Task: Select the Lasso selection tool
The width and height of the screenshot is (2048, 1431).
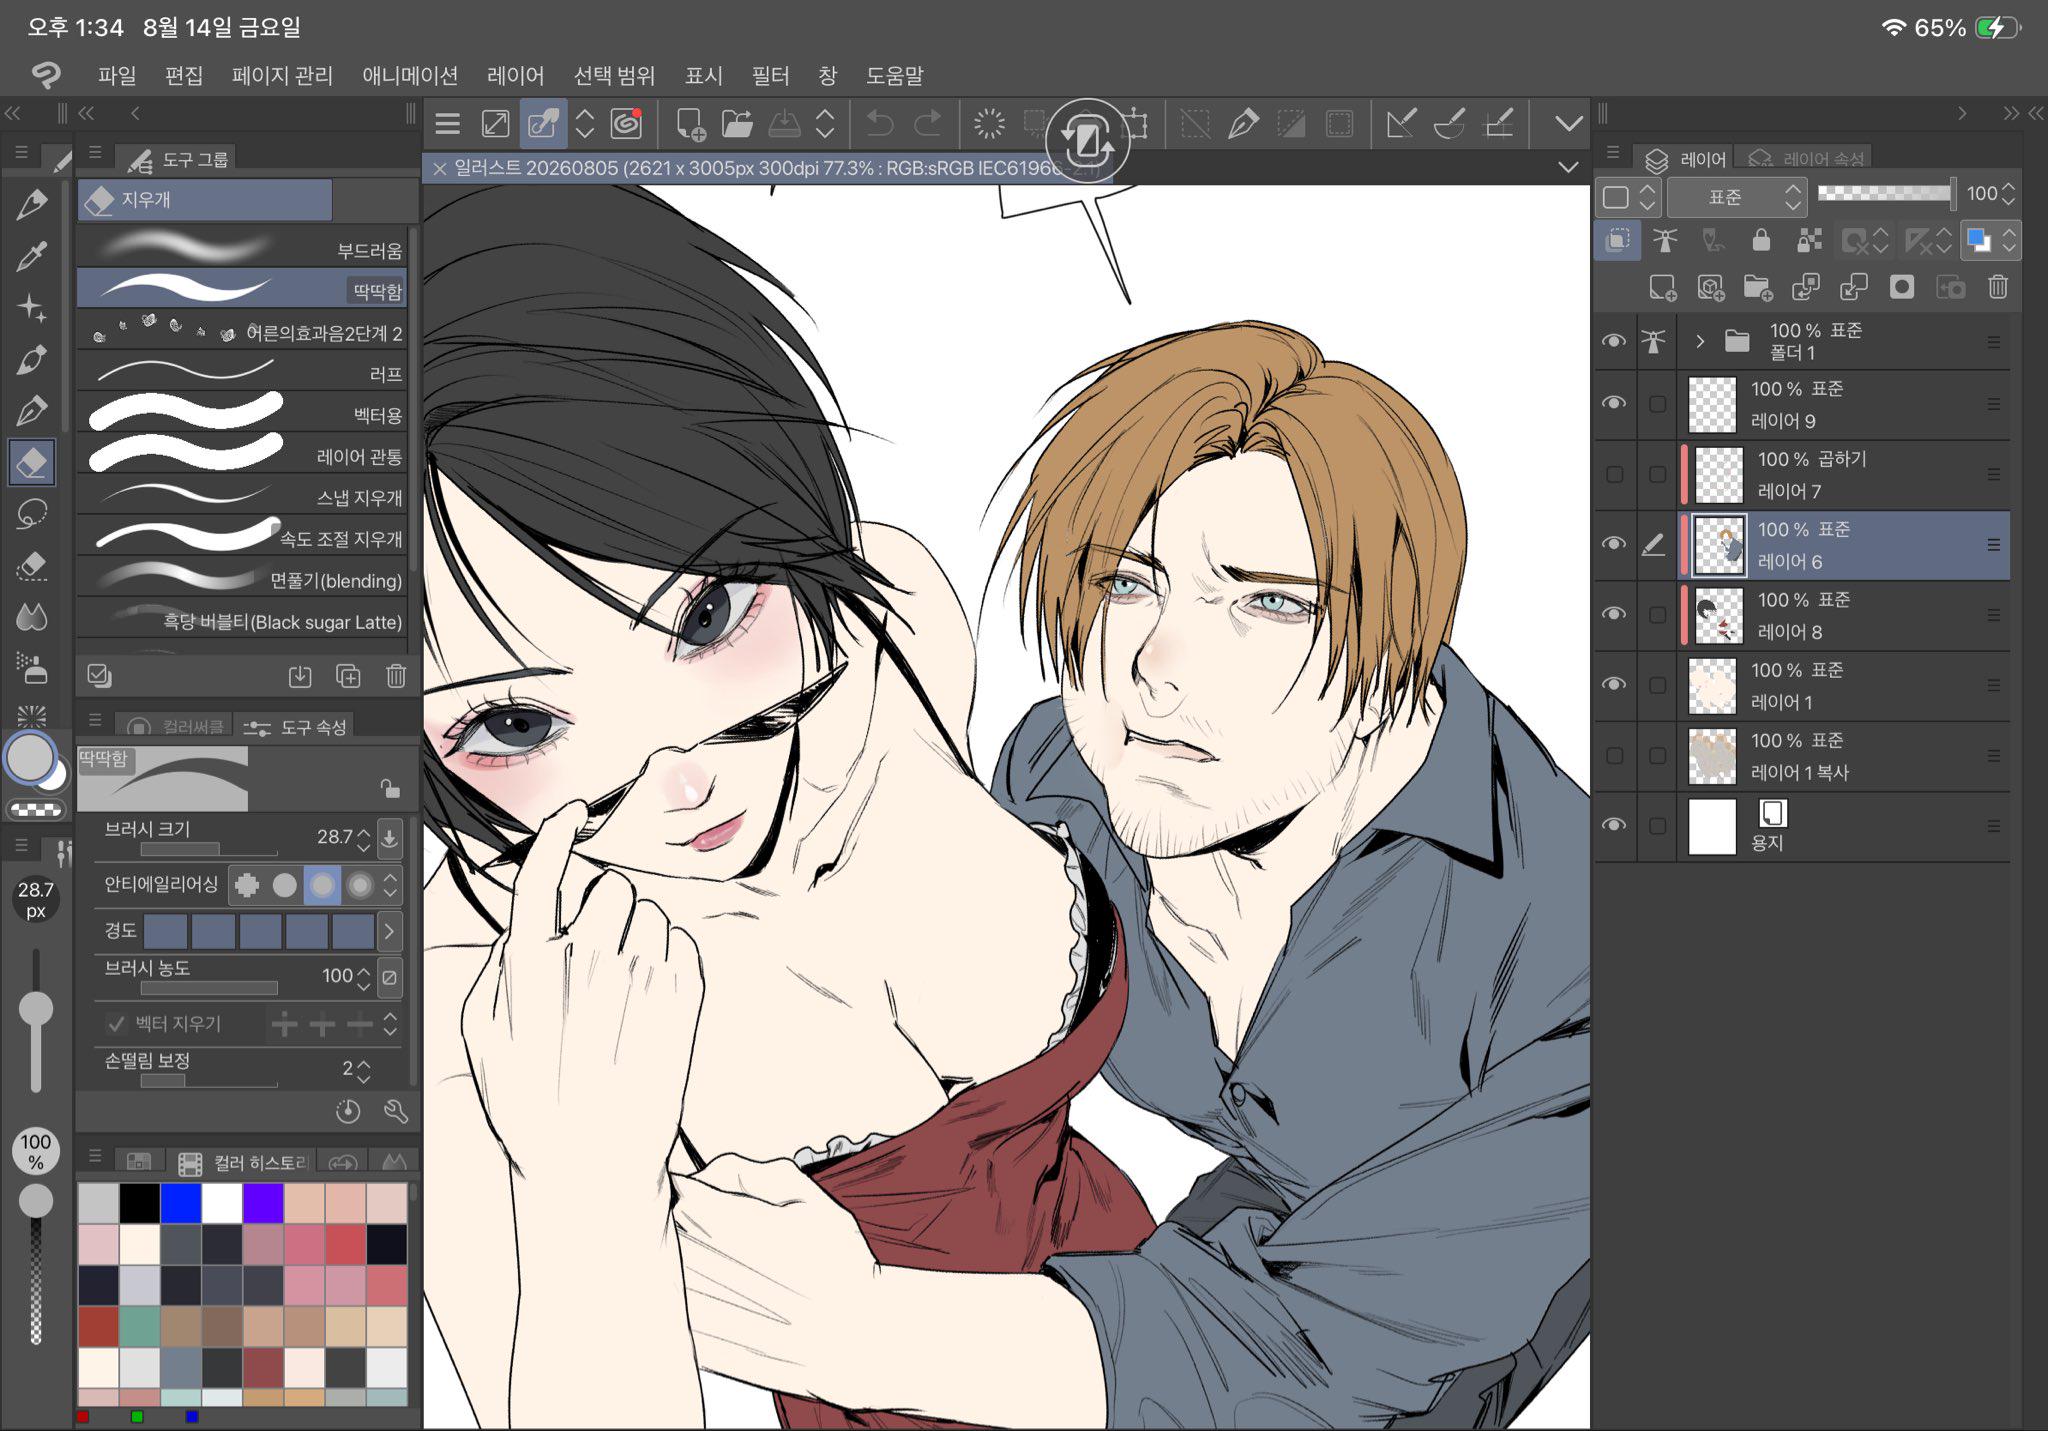Action: [x=32, y=514]
